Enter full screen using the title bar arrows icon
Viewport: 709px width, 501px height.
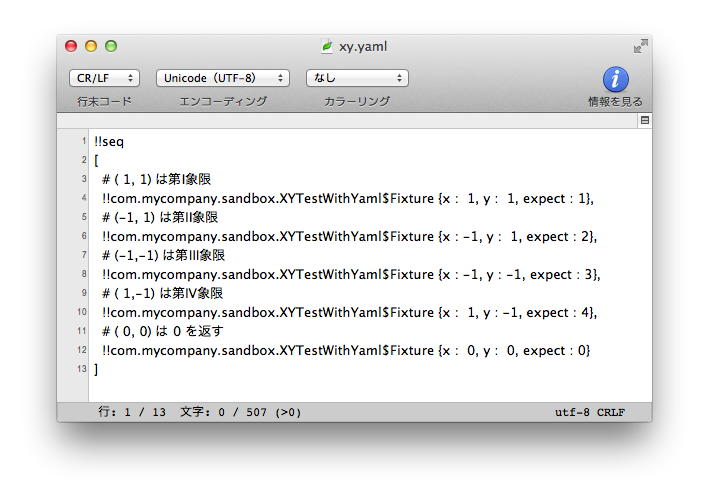coord(640,46)
